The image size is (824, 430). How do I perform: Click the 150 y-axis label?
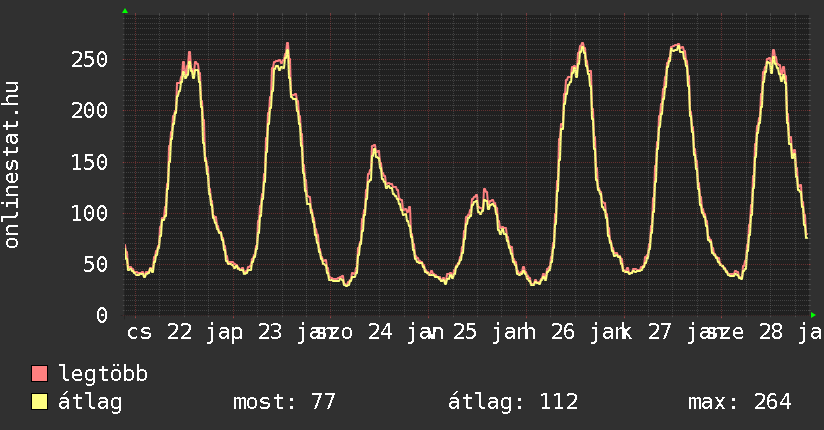click(89, 162)
